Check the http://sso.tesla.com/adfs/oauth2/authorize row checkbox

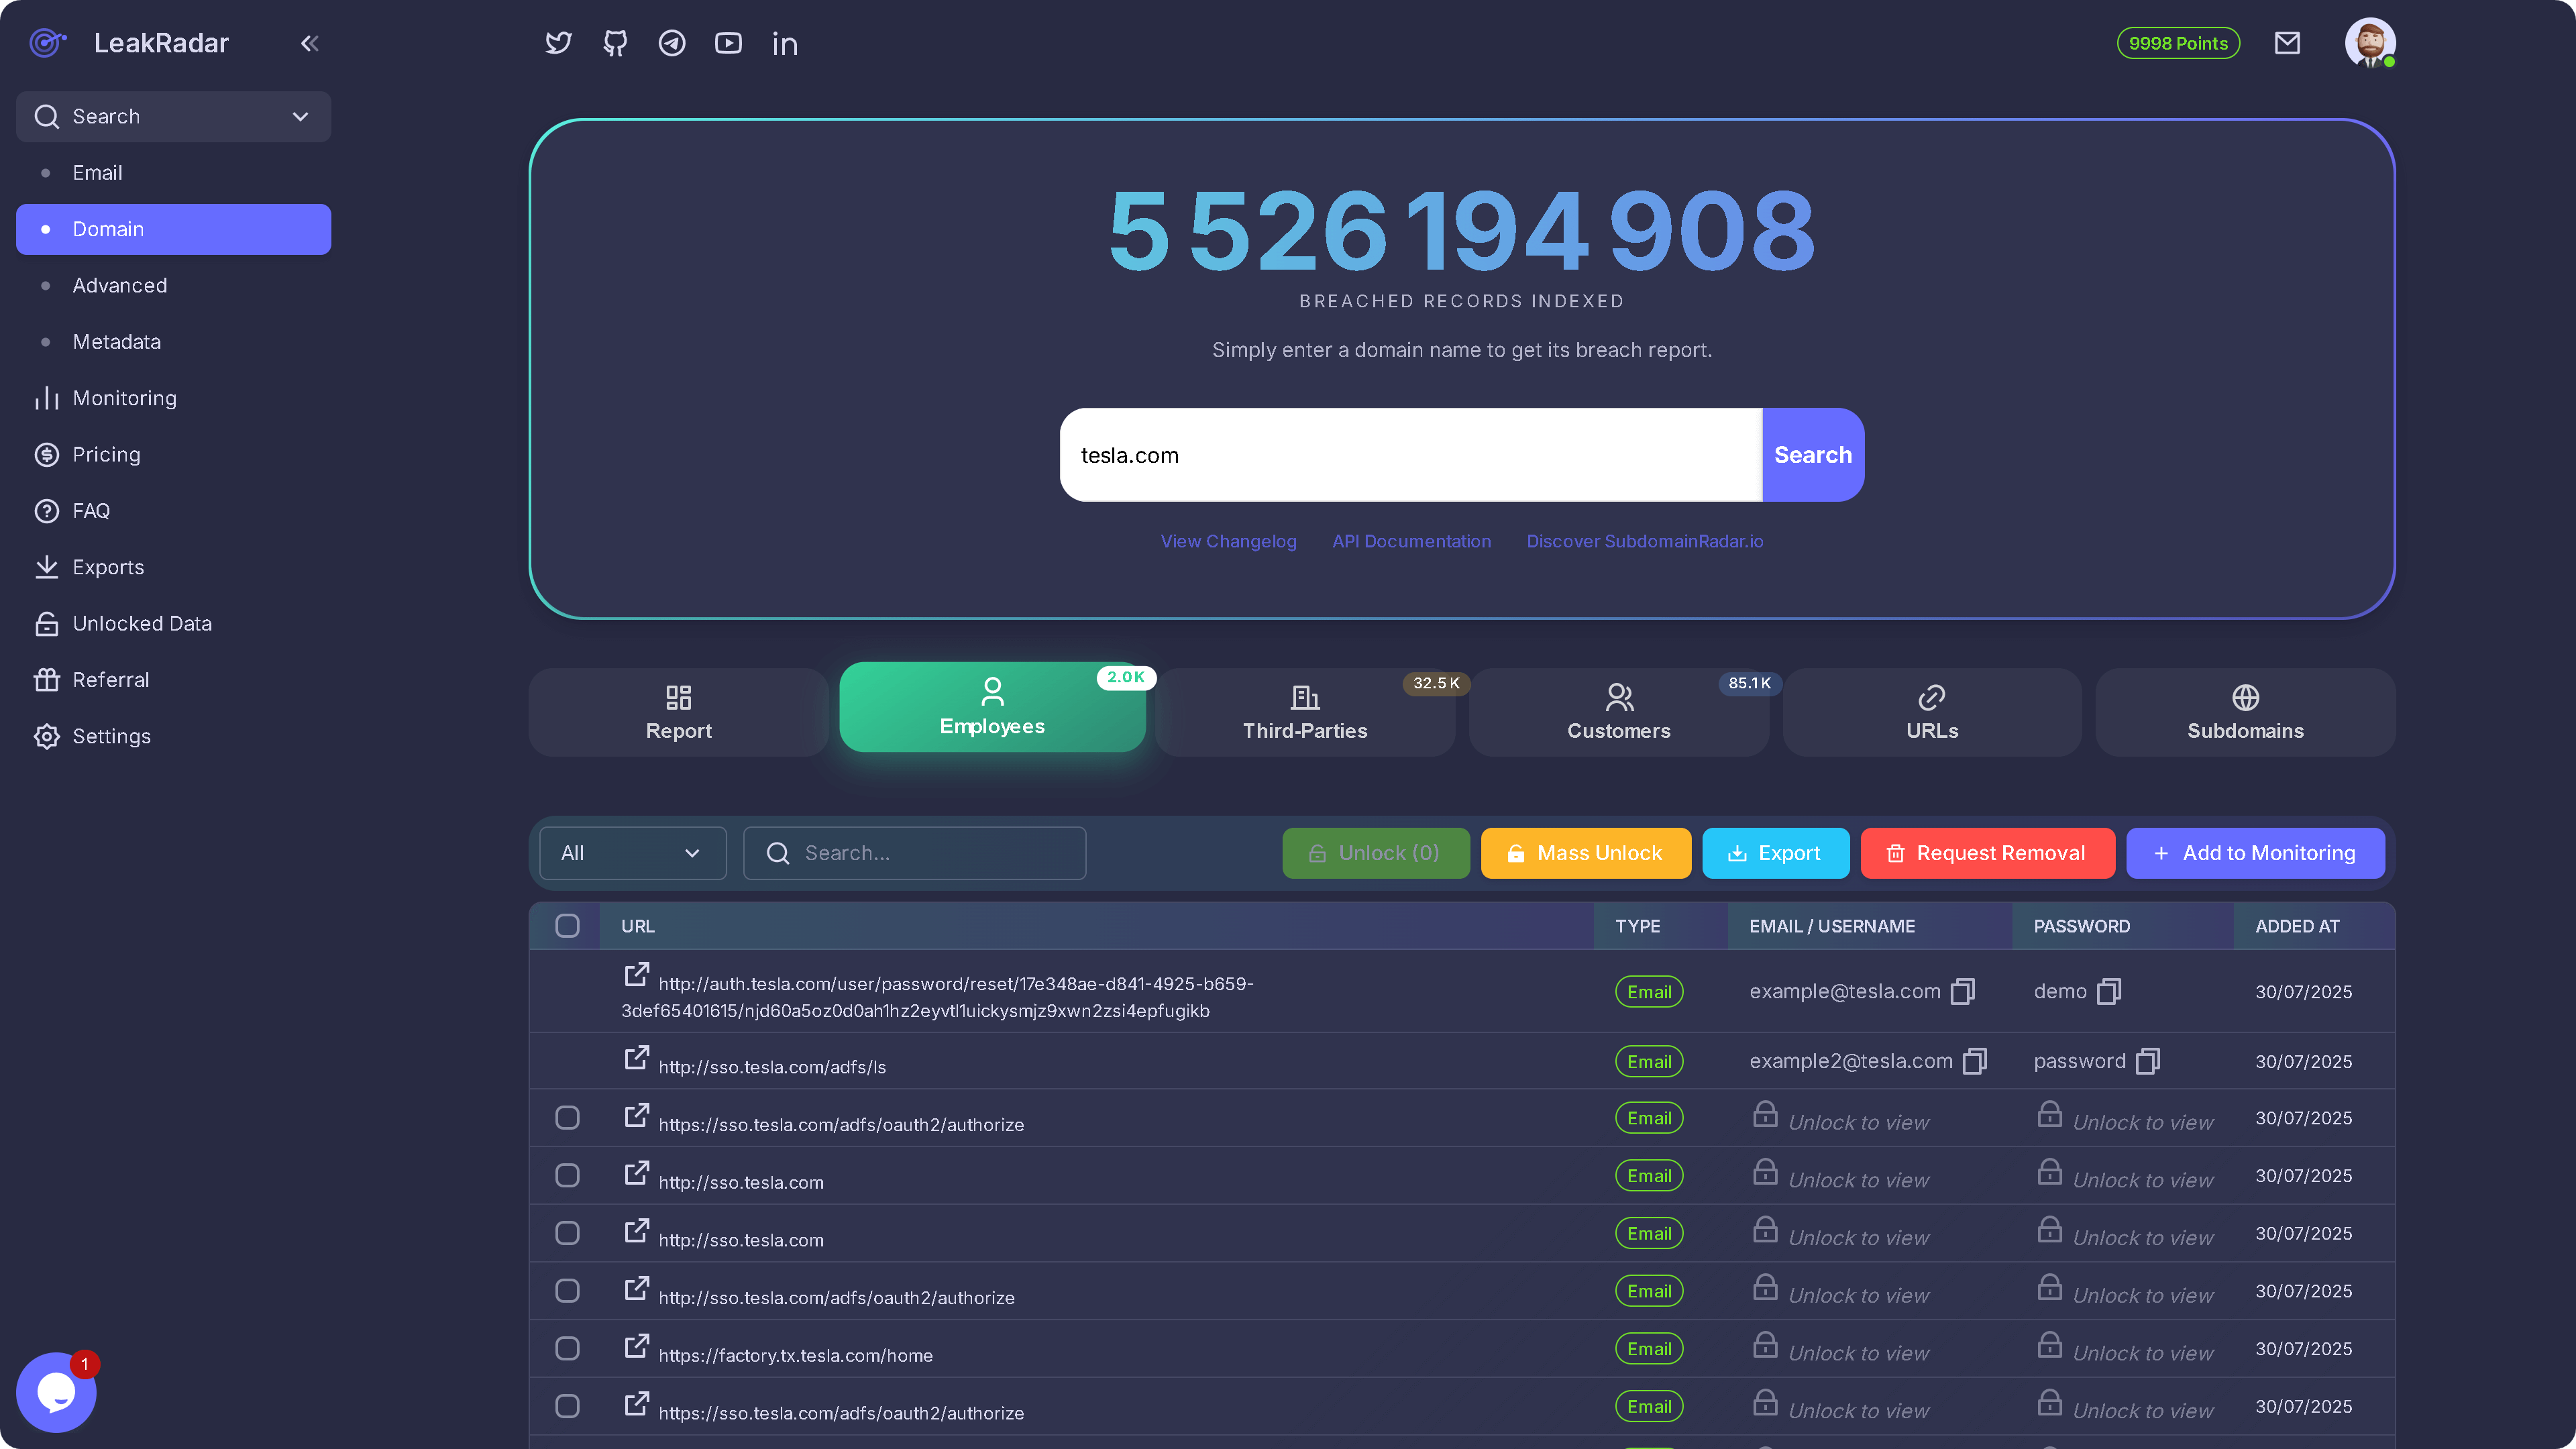567,1291
